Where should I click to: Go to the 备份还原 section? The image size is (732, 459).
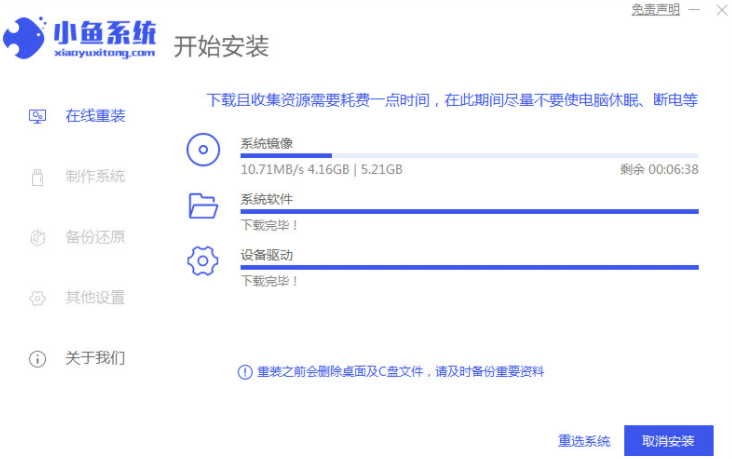(x=95, y=237)
